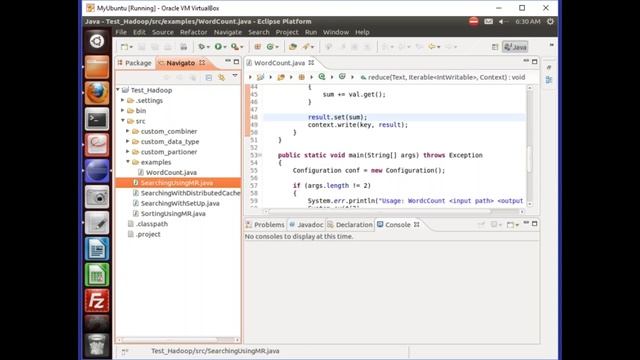Switch to the Problems tab
This screenshot has width=640, height=360.
coord(265,225)
